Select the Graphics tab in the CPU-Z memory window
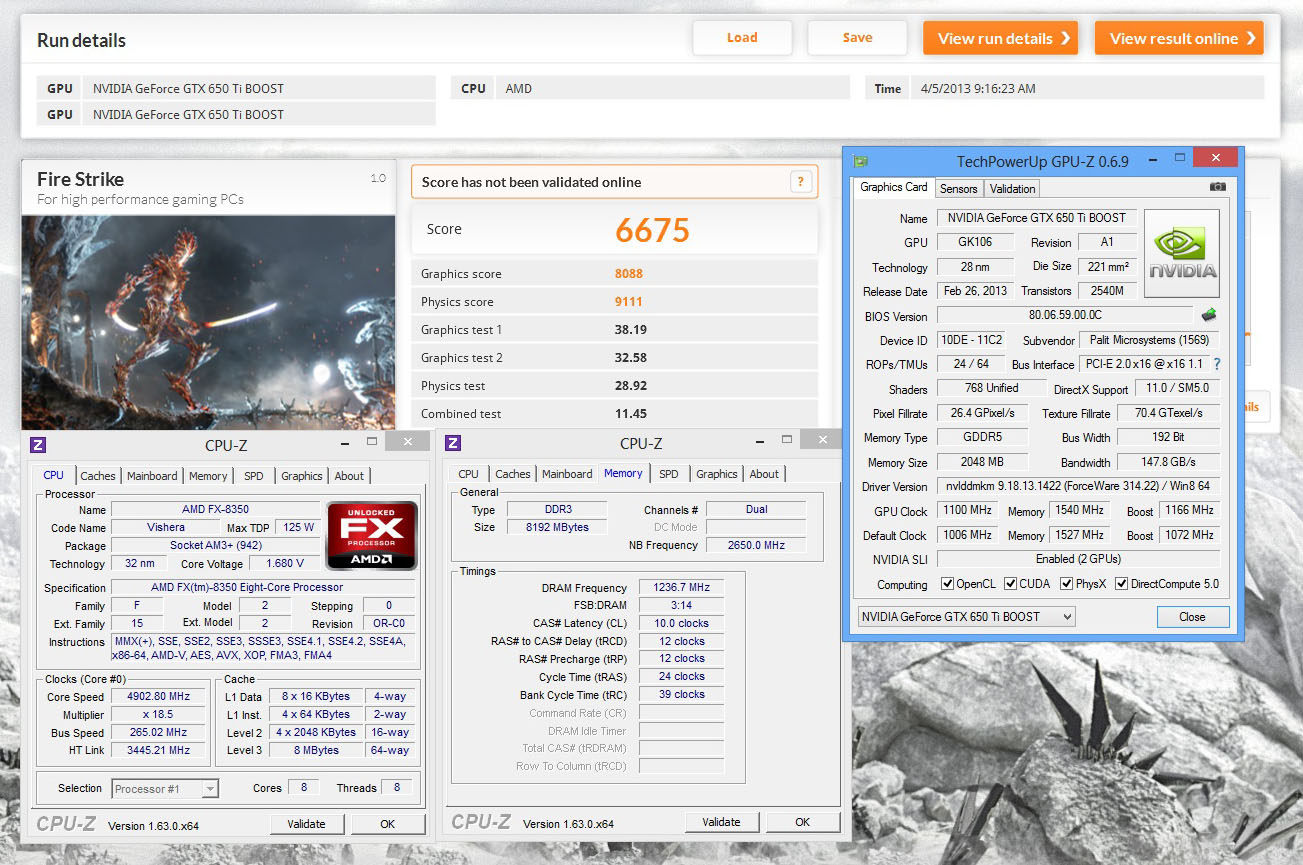 click(x=717, y=474)
